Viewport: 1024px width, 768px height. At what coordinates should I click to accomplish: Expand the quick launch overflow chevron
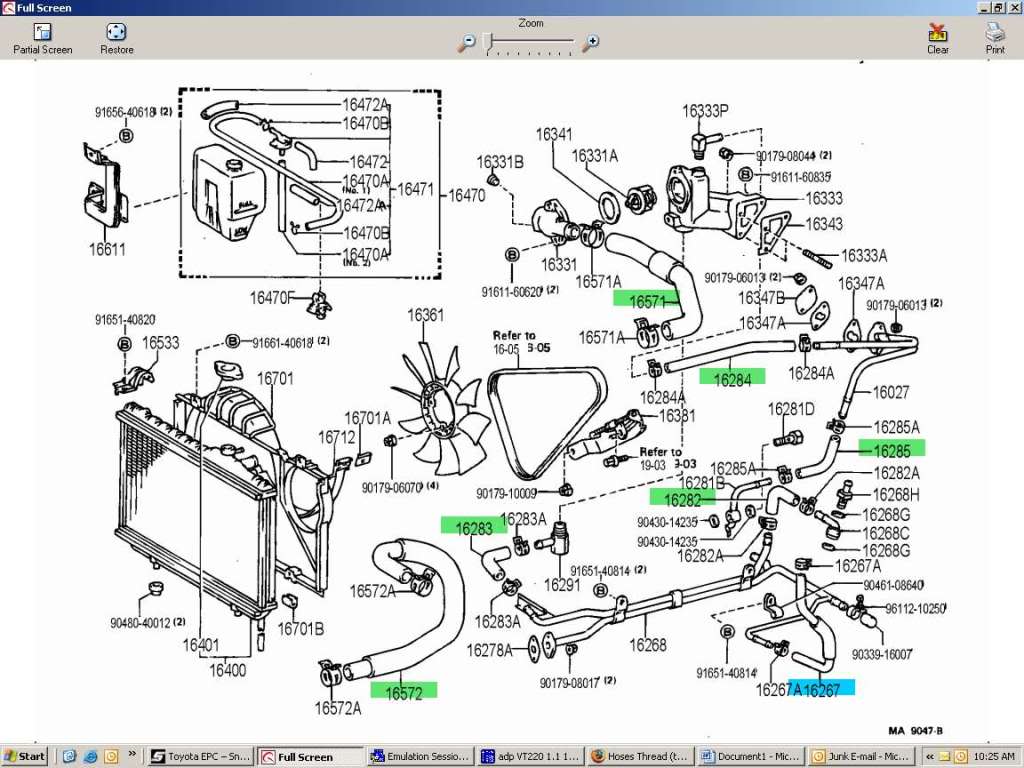click(x=132, y=755)
